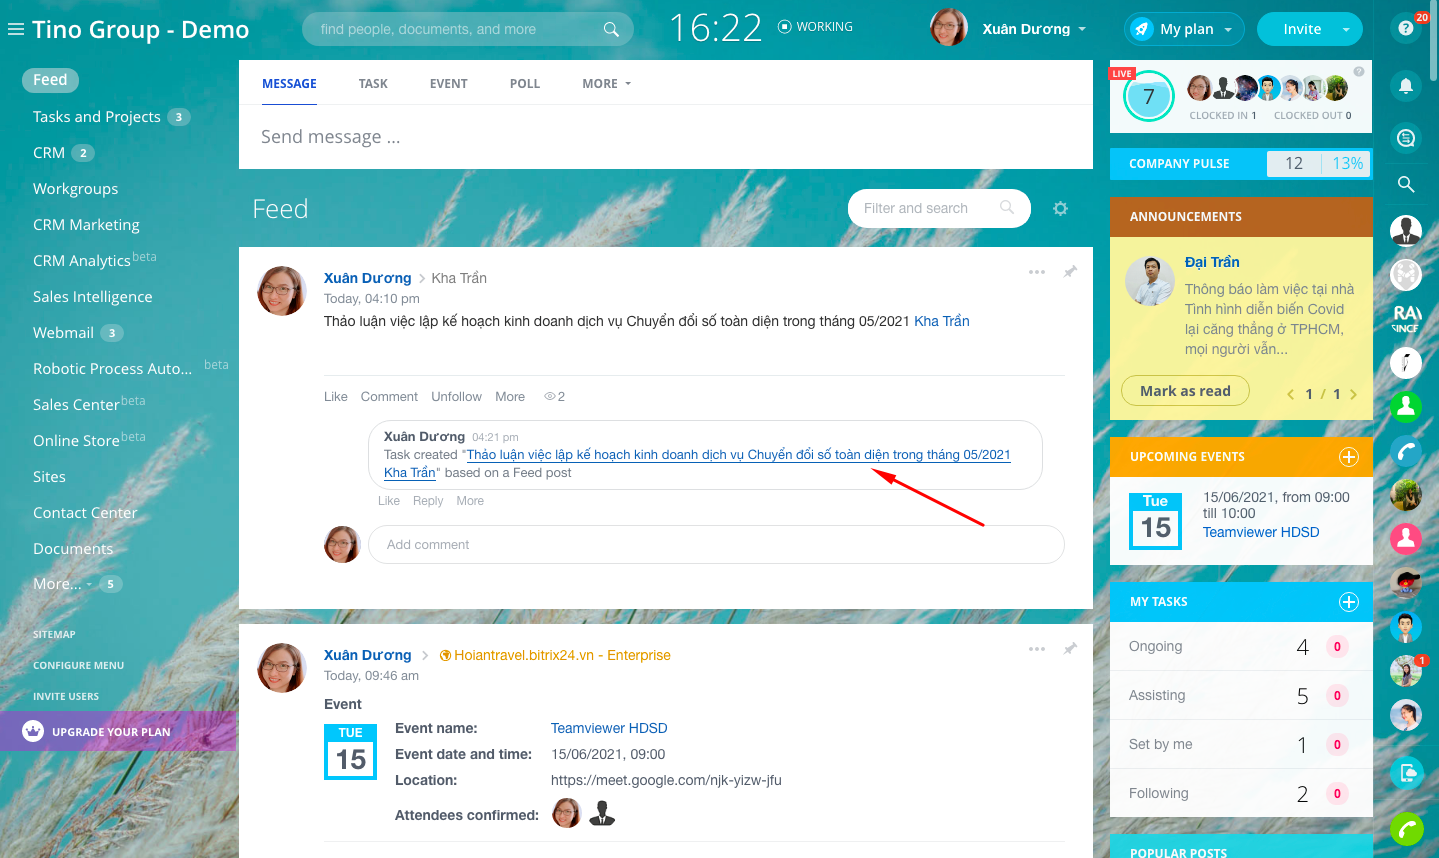Open the chat messenger icon in right sidebar
This screenshot has height=858, width=1439.
(x=1406, y=138)
